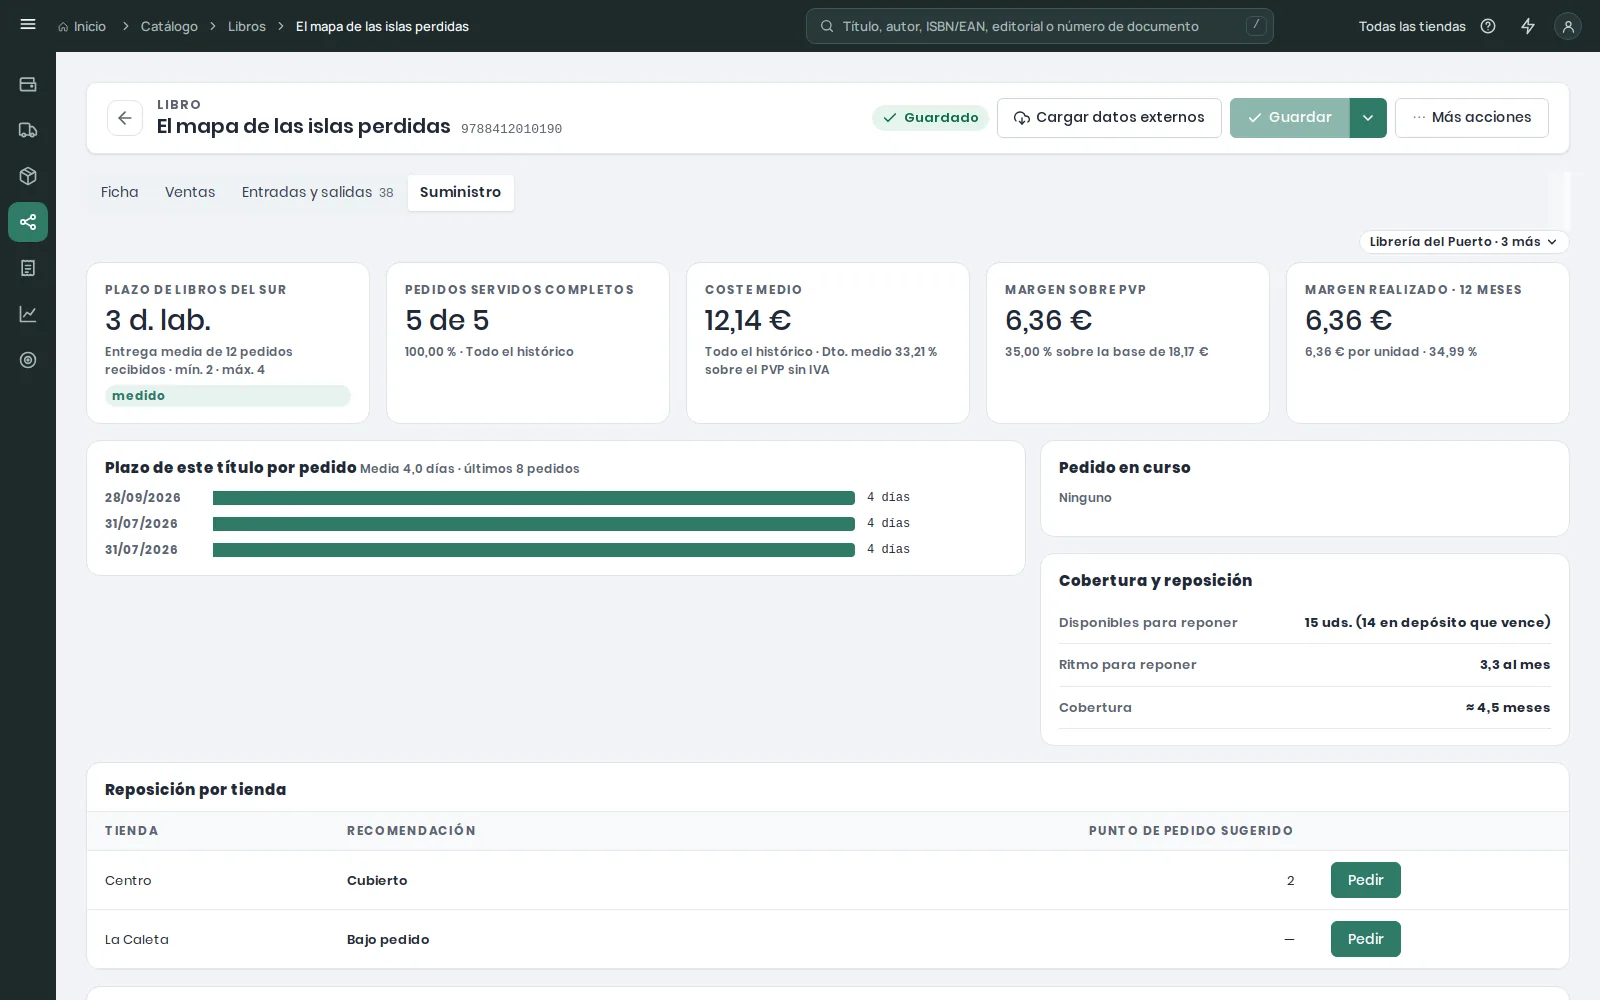Click the 28/09/2026 order lead-time bar
Viewport: 1600px width, 1000px height.
pyautogui.click(x=534, y=498)
